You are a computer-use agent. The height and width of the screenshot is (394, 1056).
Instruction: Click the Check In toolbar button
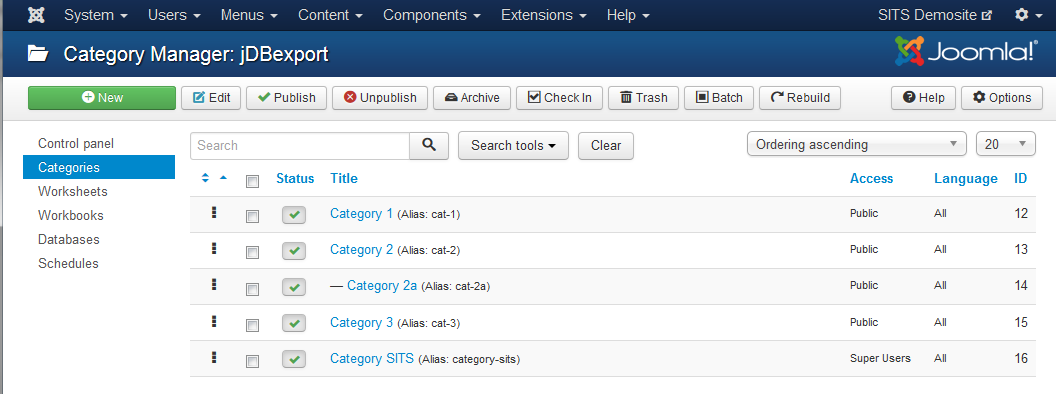click(x=559, y=98)
